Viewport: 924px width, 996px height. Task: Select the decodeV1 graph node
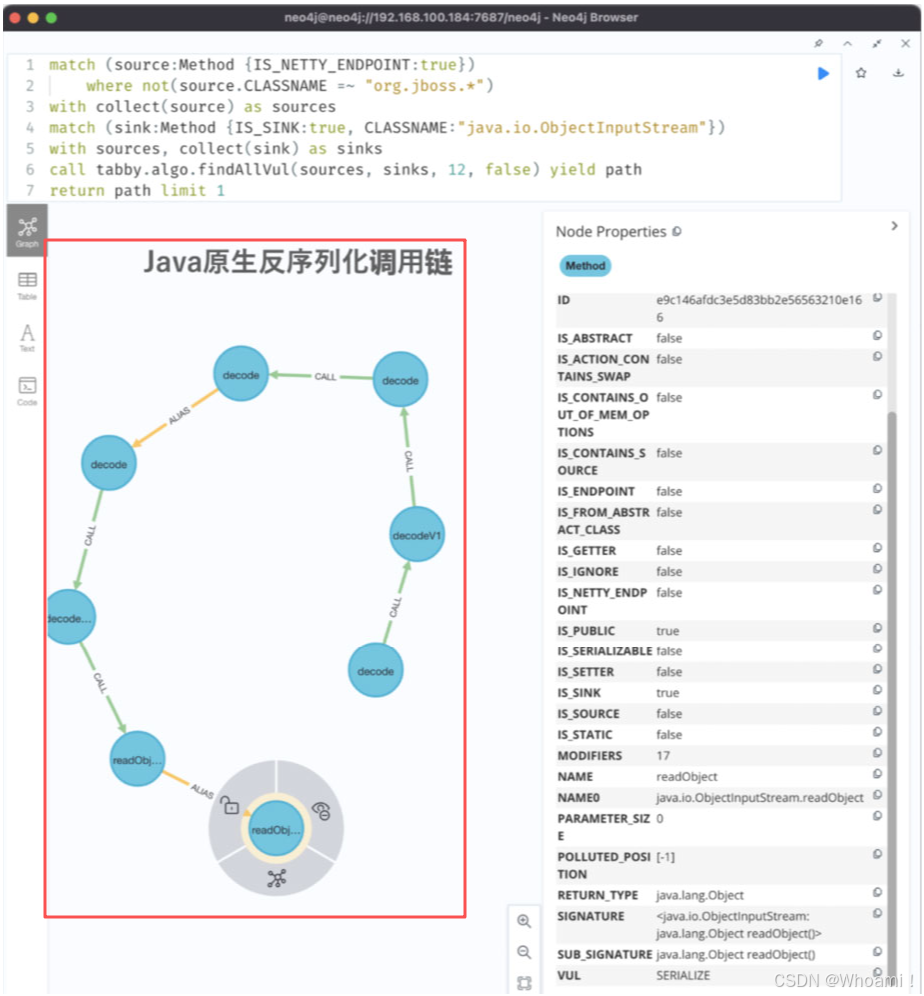click(x=417, y=535)
